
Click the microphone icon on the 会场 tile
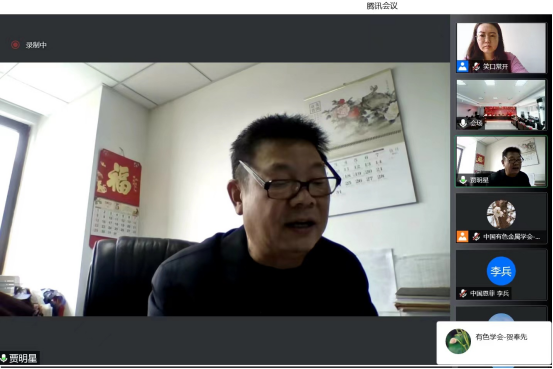[463, 123]
